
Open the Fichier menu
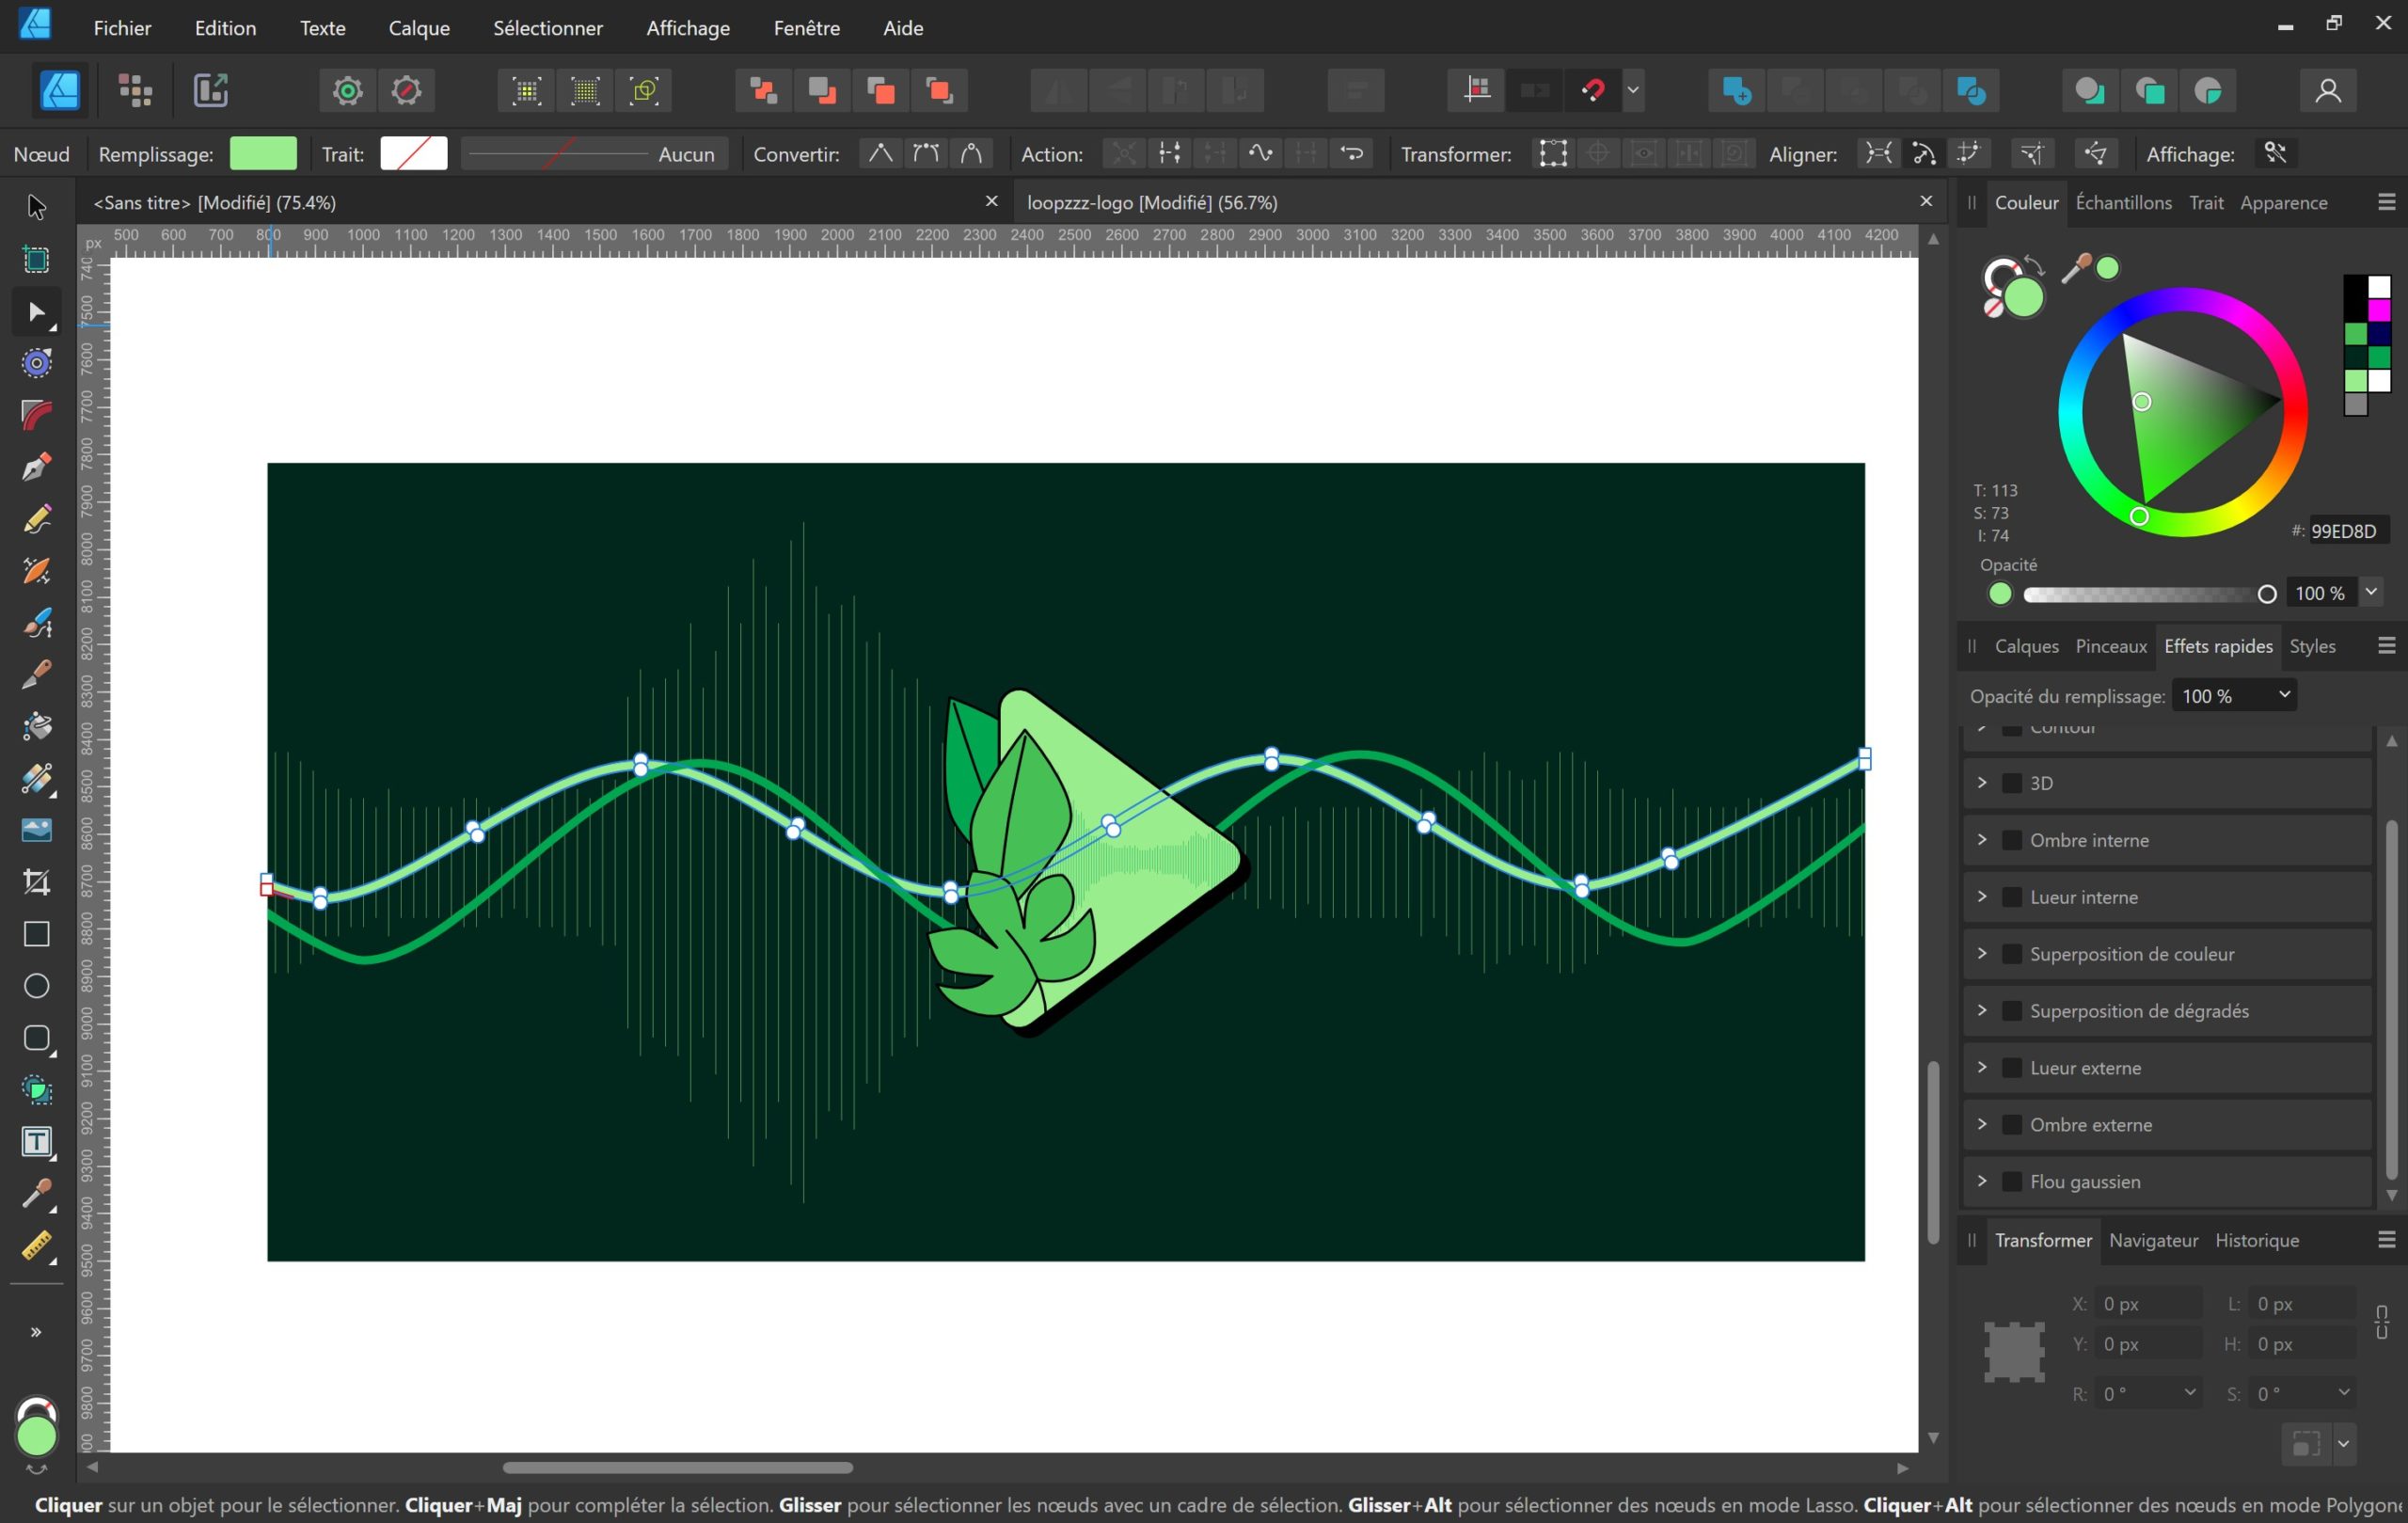coord(122,28)
